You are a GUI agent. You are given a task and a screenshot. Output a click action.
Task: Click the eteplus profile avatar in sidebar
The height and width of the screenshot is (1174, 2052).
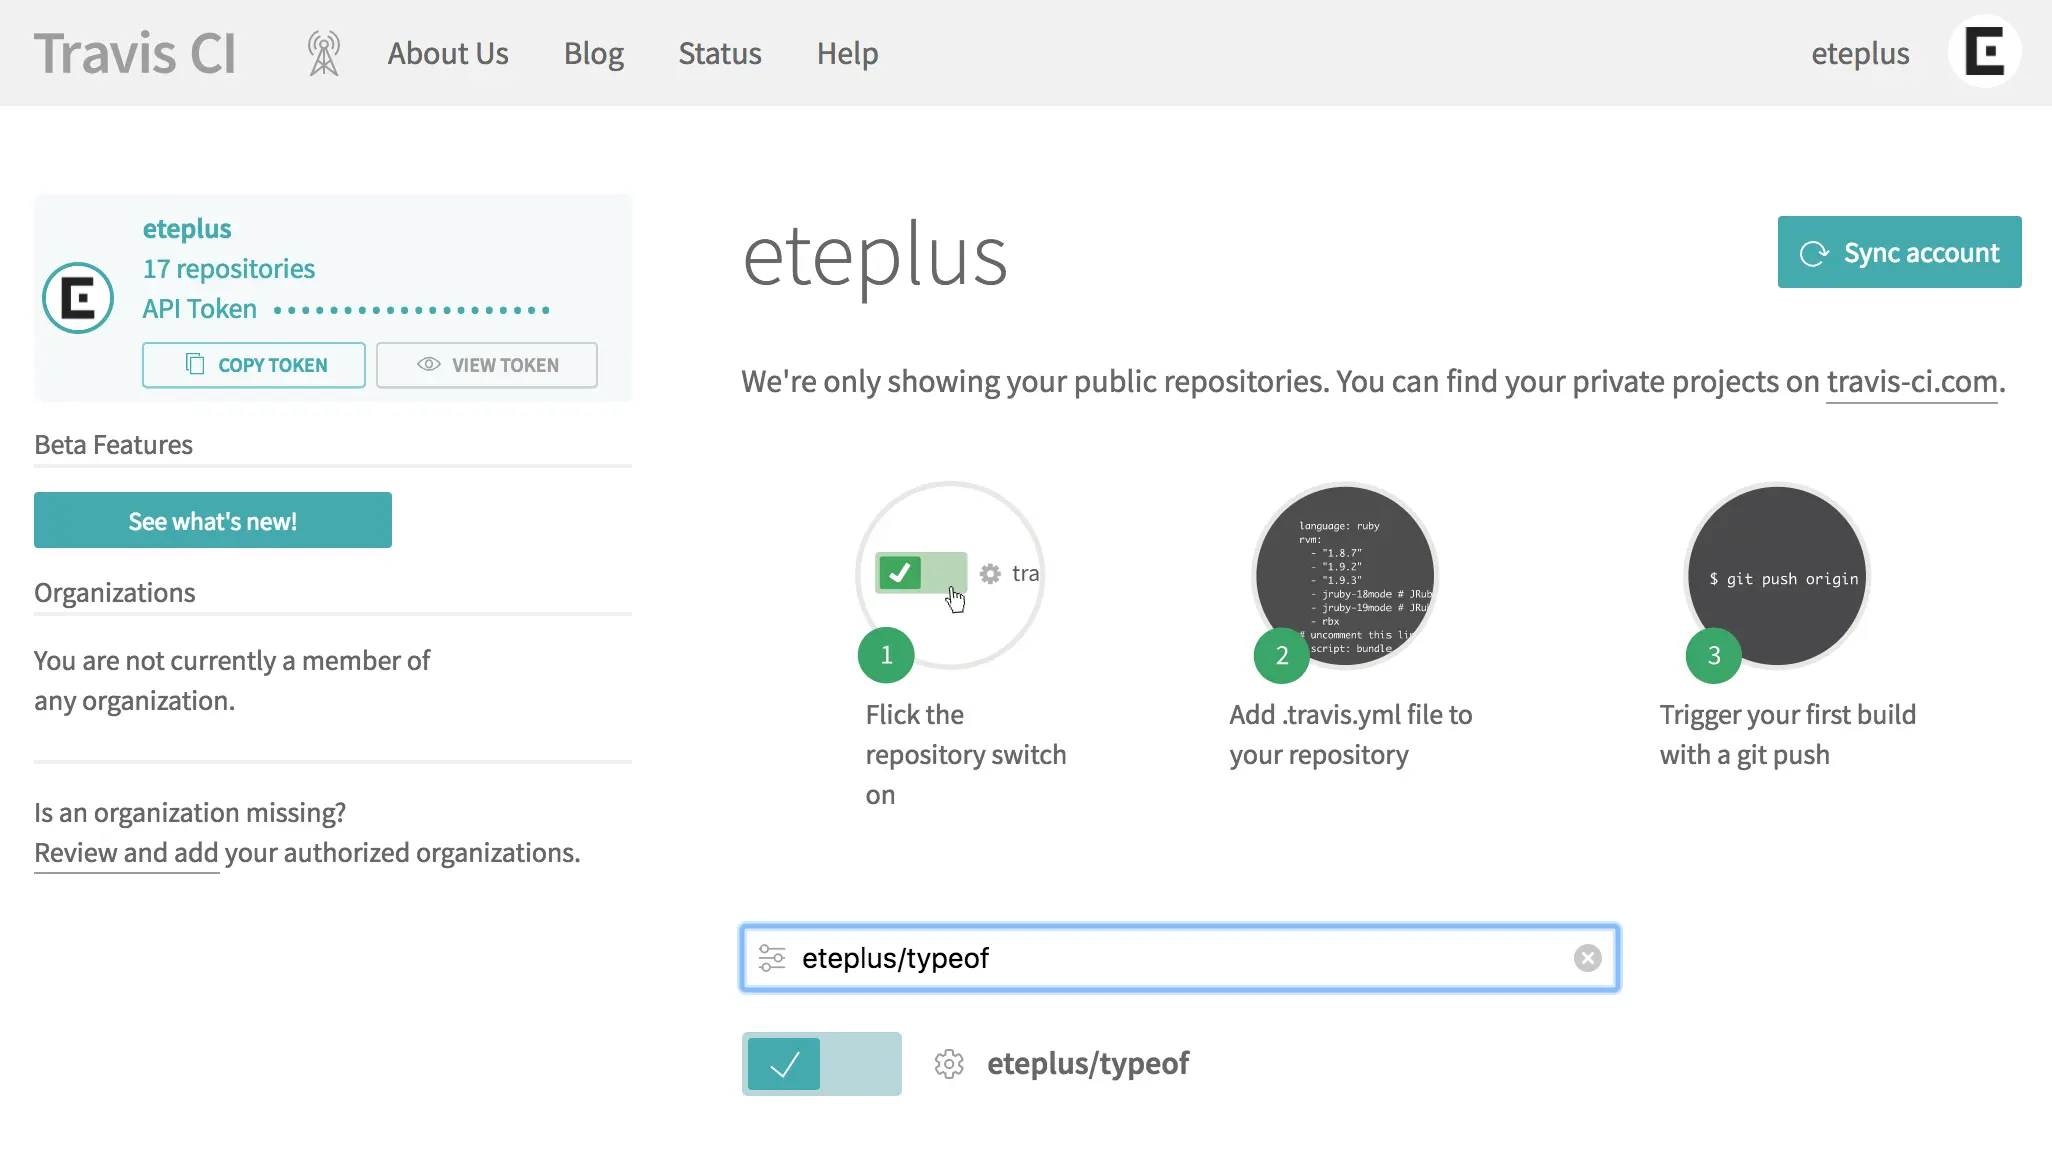coord(78,298)
